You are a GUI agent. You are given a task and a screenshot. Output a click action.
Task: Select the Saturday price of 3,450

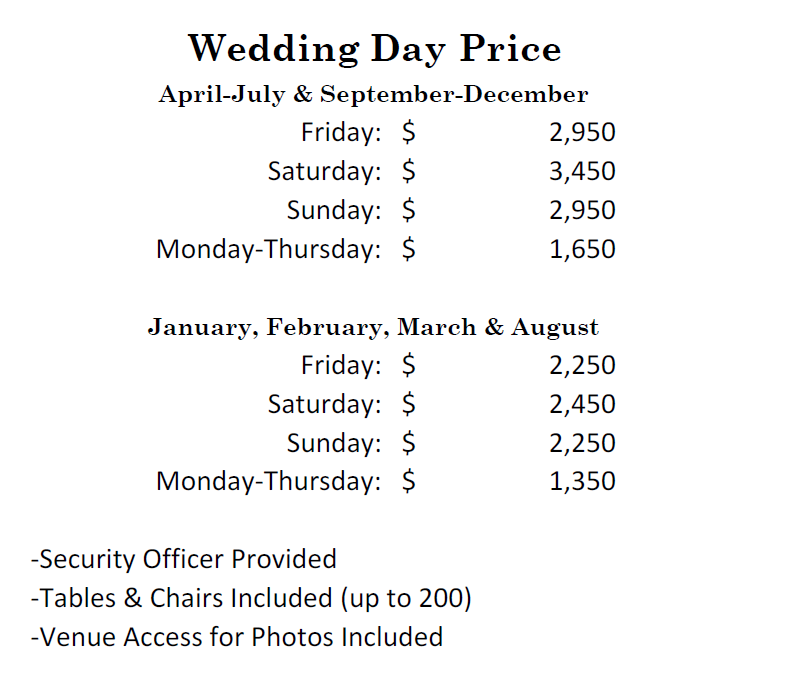coord(582,171)
